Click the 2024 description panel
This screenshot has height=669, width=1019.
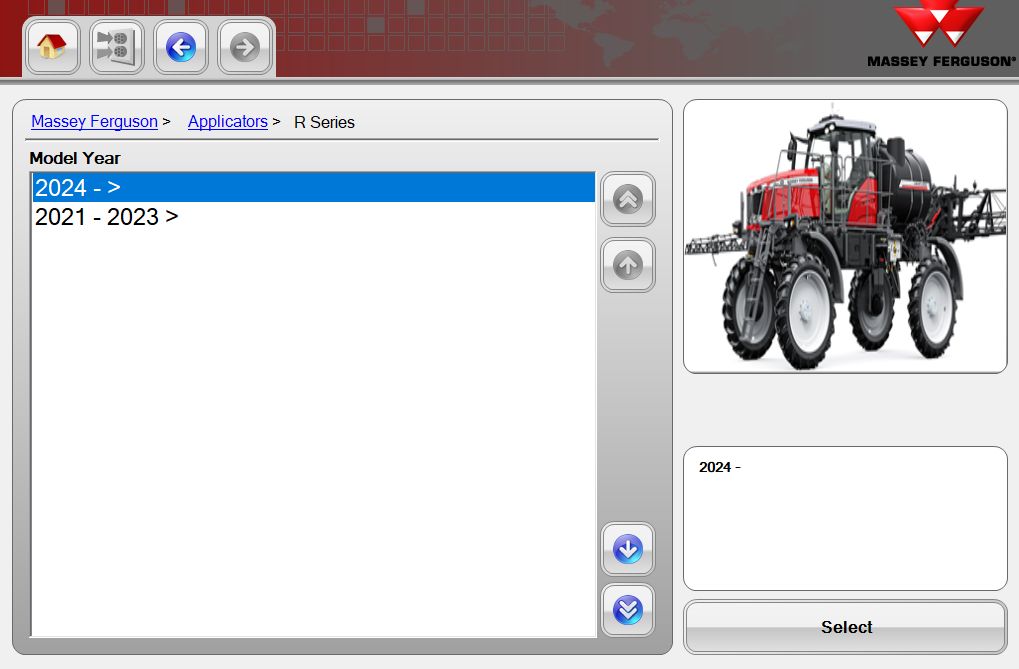[844, 518]
